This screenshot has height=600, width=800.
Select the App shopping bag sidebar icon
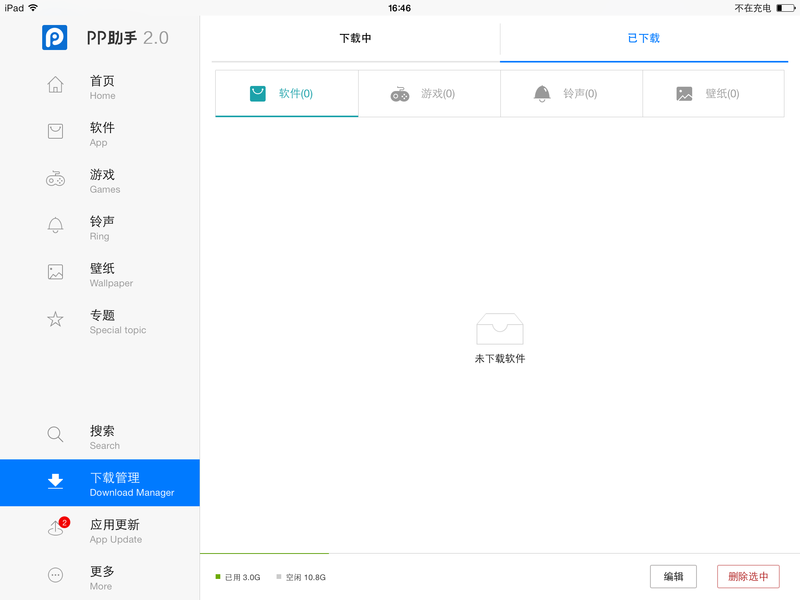point(55,131)
